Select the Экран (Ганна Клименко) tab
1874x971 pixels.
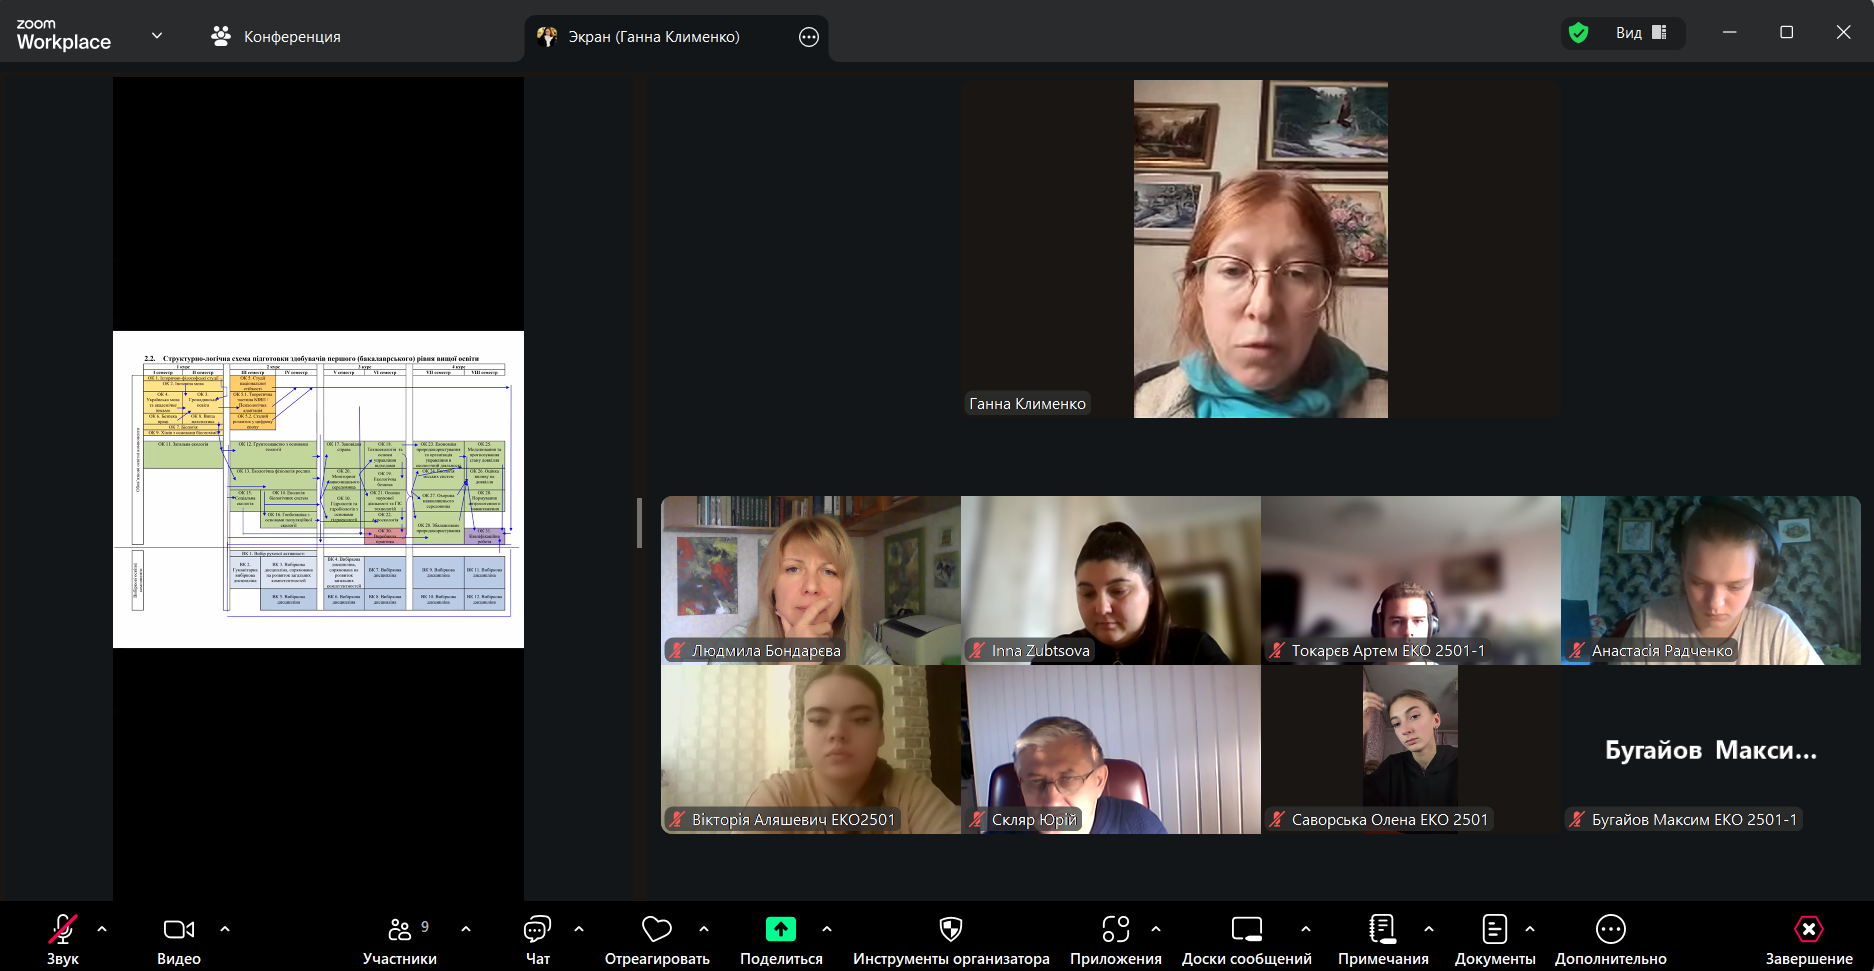(x=654, y=37)
